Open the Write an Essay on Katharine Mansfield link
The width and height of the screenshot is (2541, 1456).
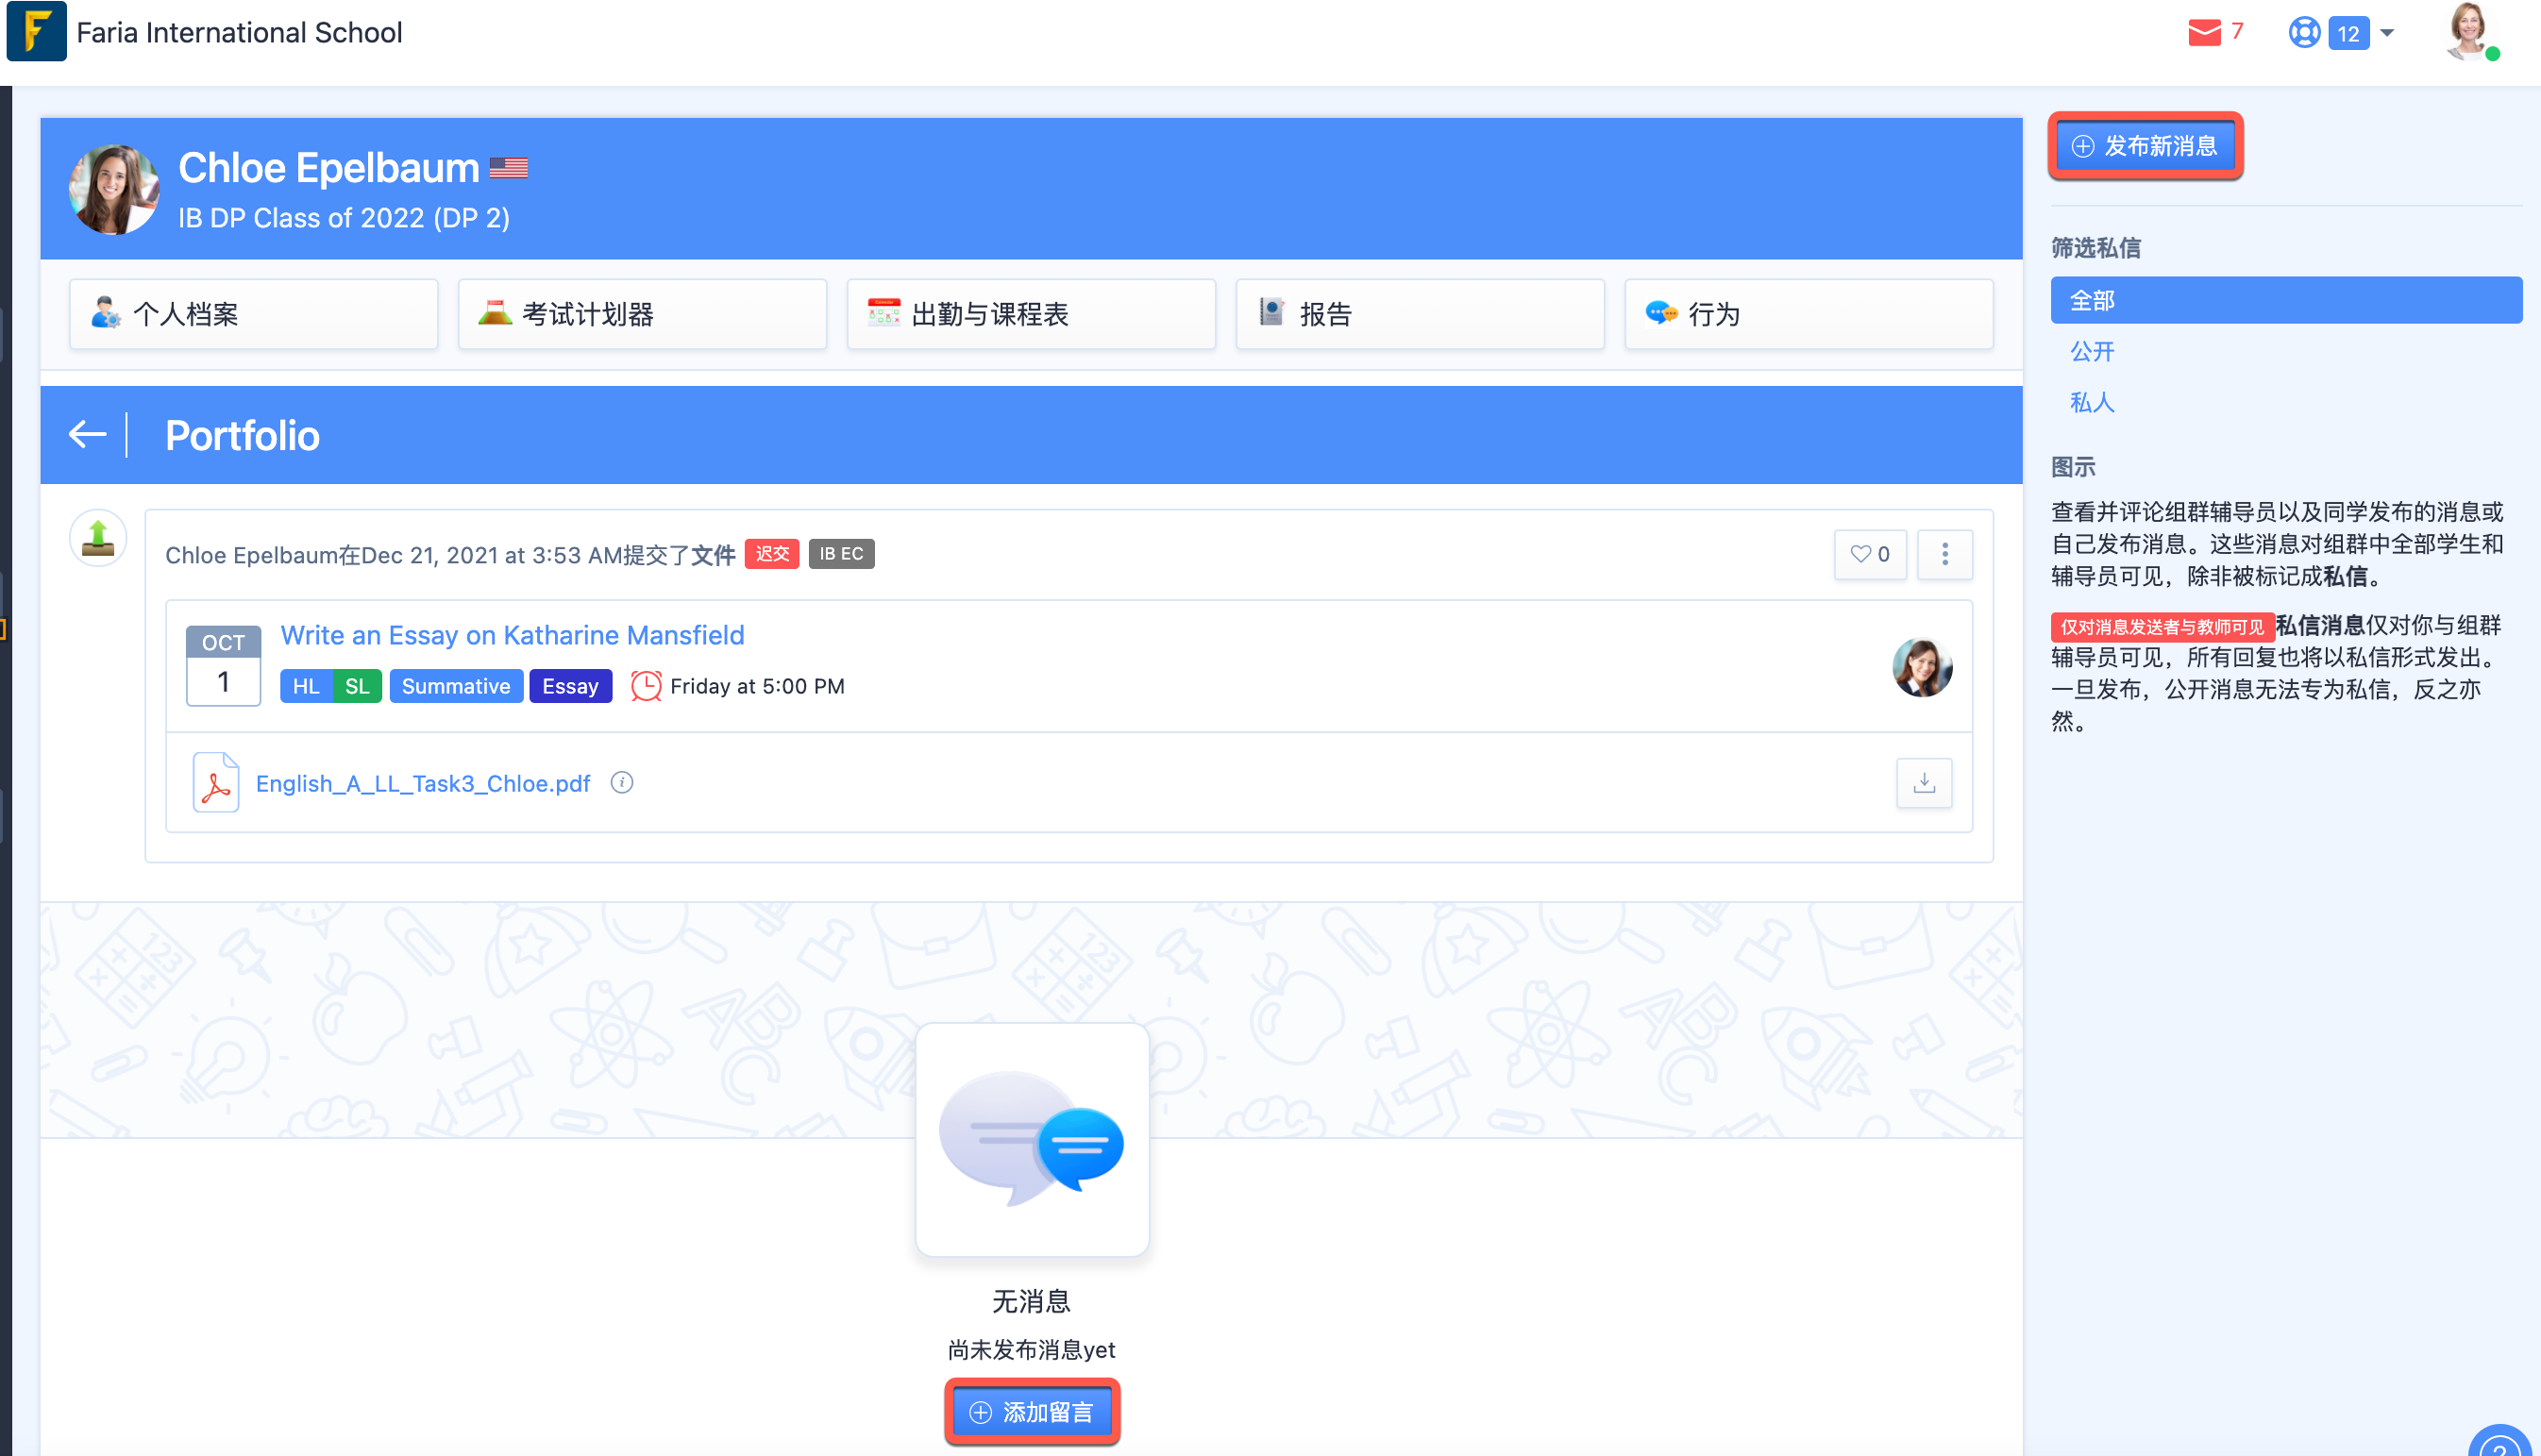[512, 635]
